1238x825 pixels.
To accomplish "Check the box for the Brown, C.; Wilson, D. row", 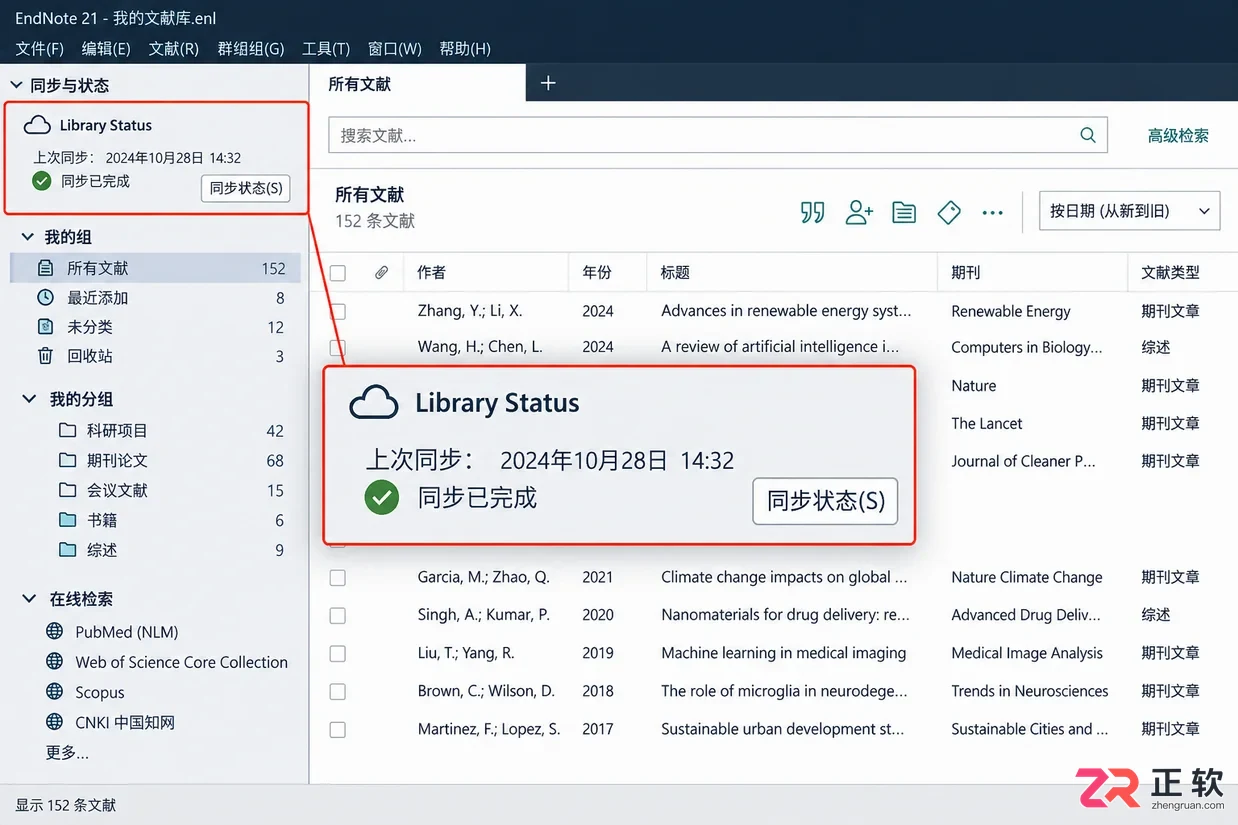I will (338, 692).
